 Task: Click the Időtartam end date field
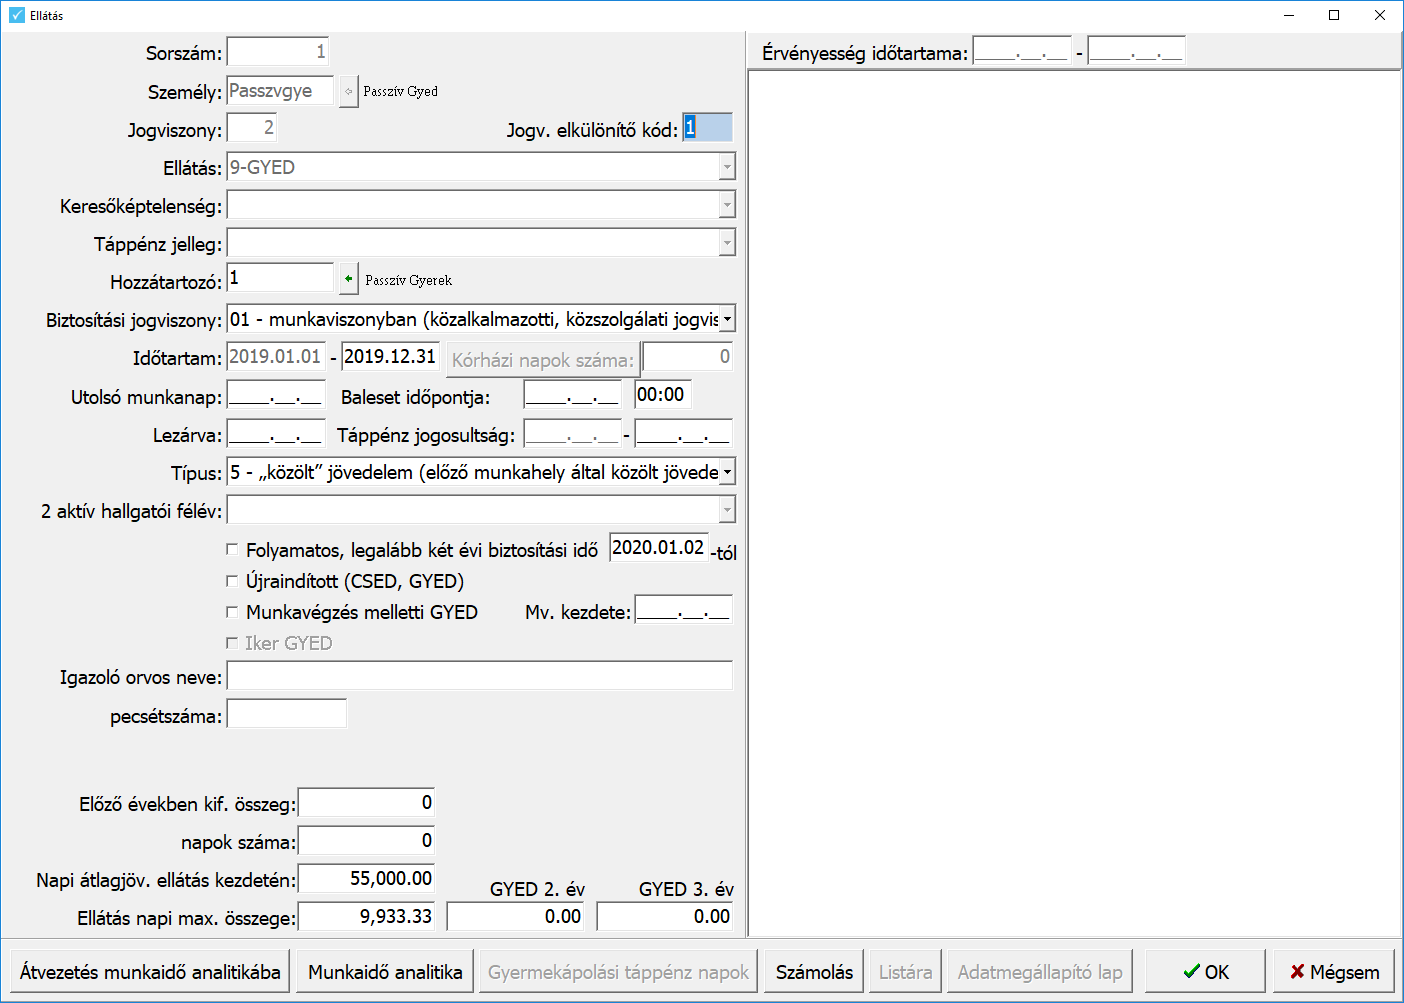390,357
